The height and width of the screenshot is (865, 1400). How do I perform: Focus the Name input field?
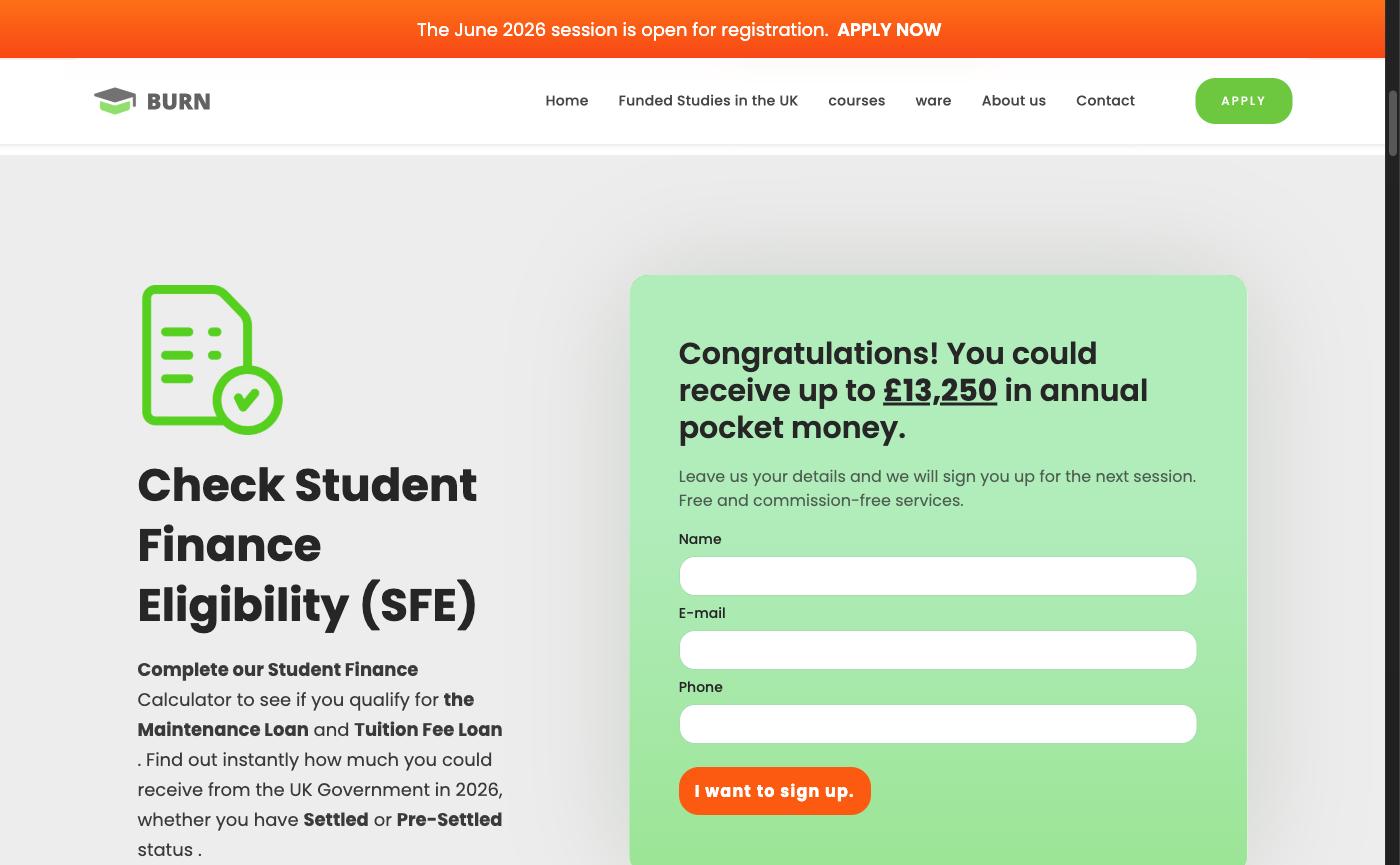point(937,576)
